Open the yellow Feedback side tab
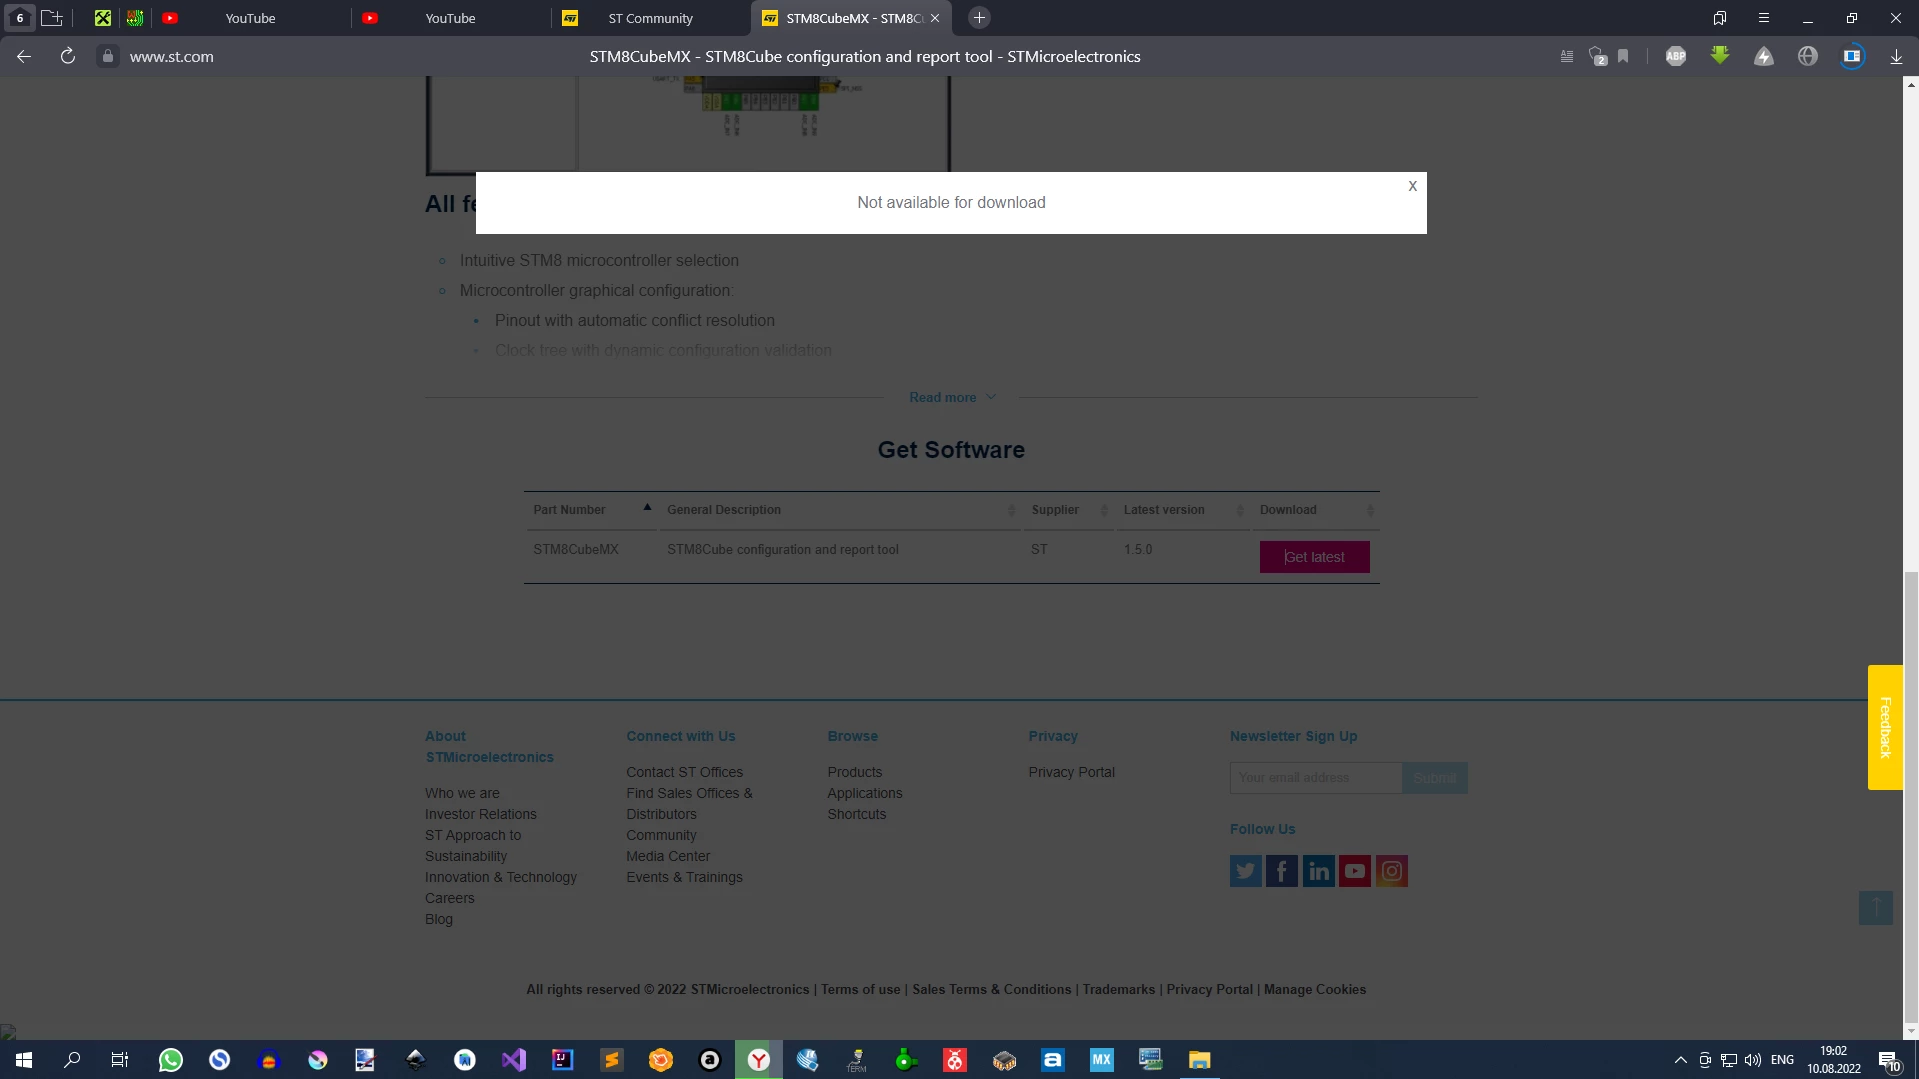The height and width of the screenshot is (1079, 1919). 1885,727
